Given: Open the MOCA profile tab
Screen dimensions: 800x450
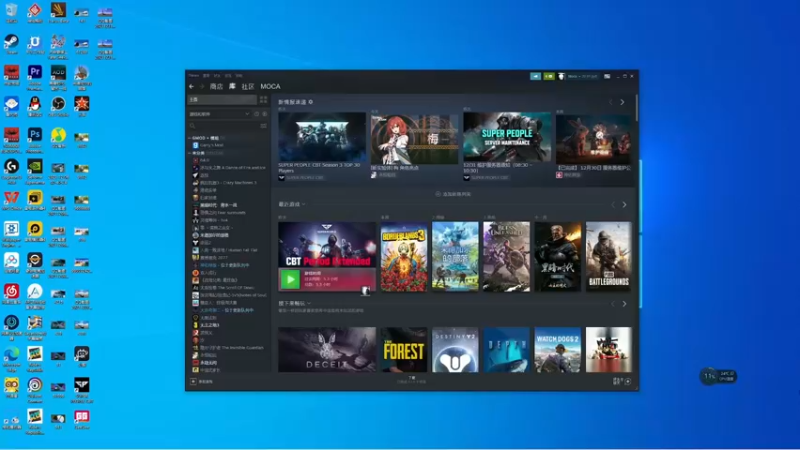Looking at the screenshot, I should coord(270,87).
